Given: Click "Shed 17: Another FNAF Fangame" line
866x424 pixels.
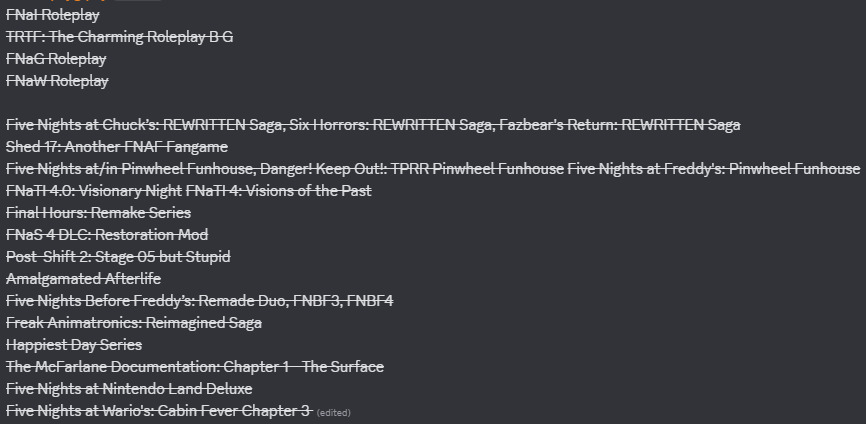Looking at the screenshot, I should (x=117, y=147).
